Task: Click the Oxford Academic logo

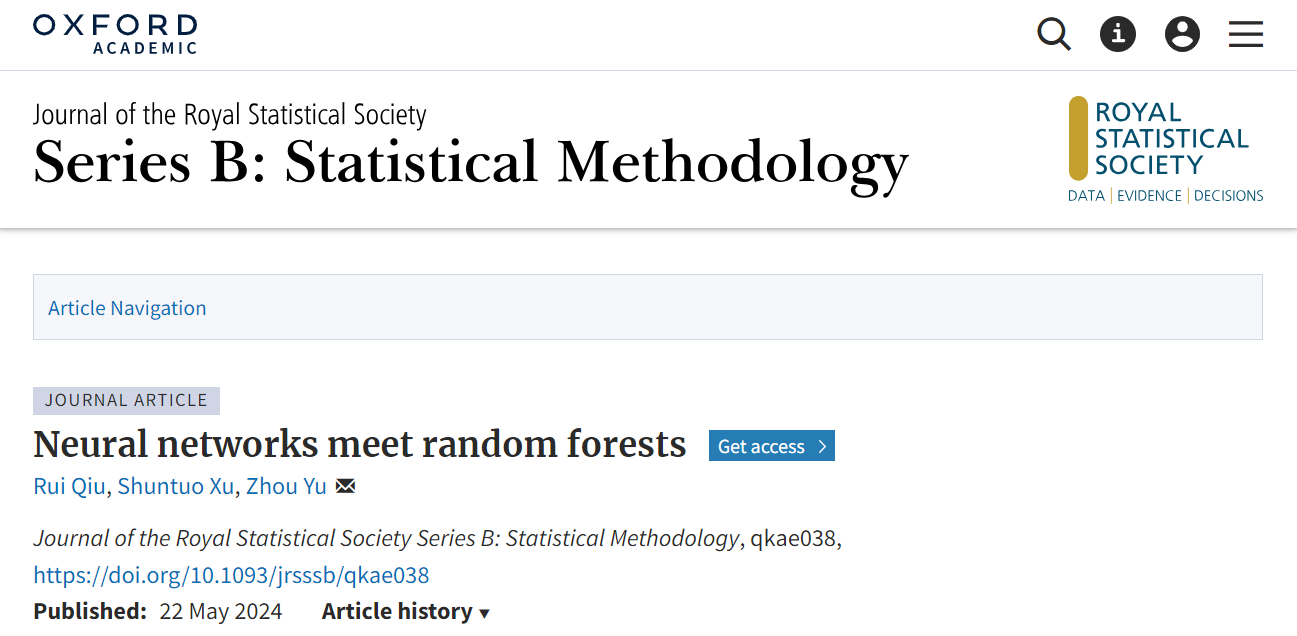Action: pyautogui.click(x=115, y=34)
